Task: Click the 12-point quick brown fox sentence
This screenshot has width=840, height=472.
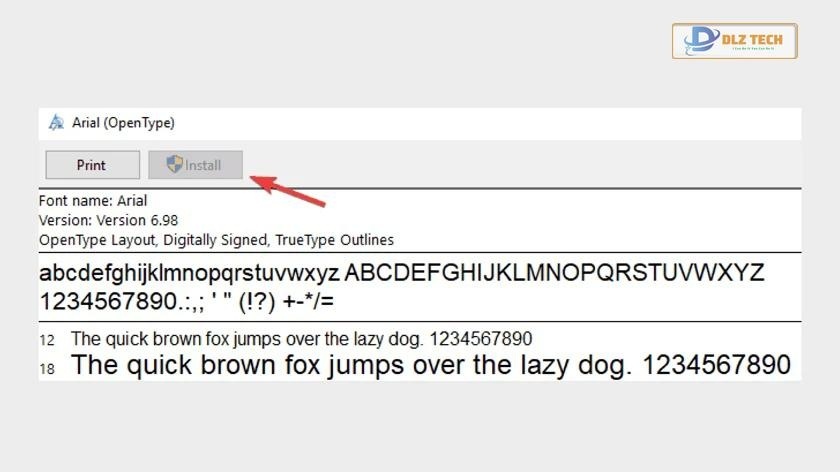Action: click(x=302, y=339)
